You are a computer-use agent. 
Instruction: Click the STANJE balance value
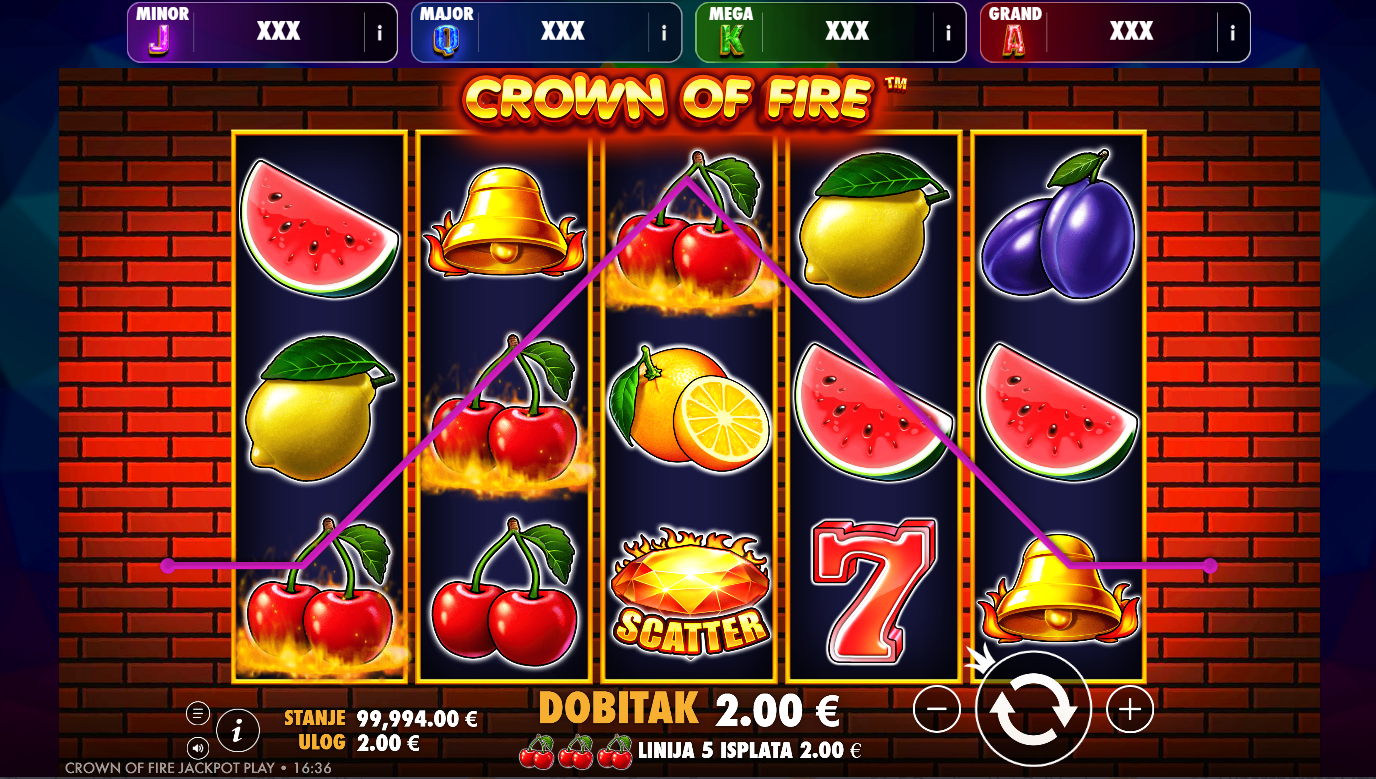click(415, 719)
